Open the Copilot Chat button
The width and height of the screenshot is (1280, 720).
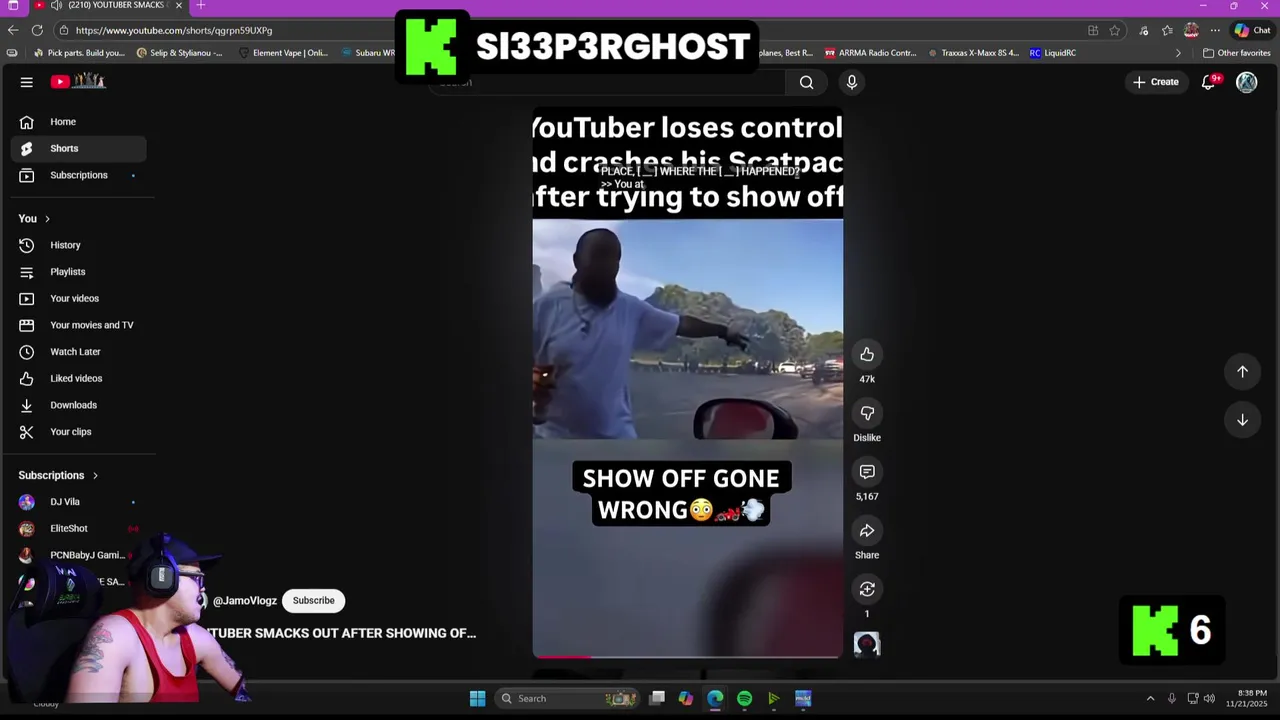coord(1251,30)
